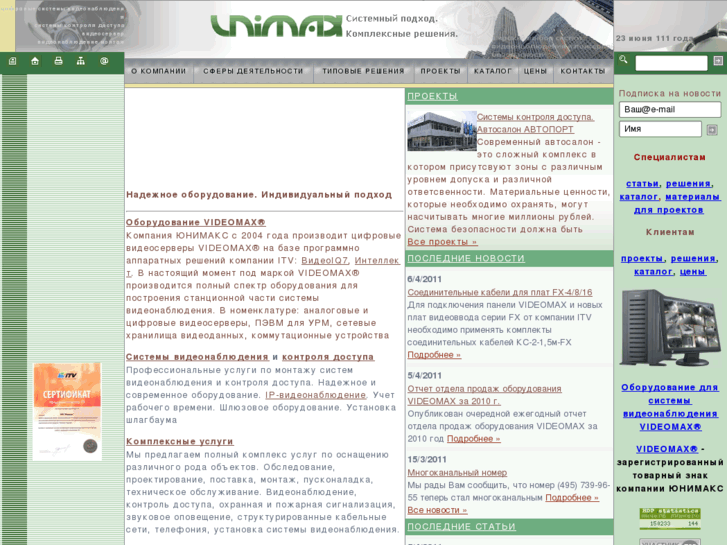
Task: Click the @ email contact icon
Action: pyautogui.click(x=104, y=61)
